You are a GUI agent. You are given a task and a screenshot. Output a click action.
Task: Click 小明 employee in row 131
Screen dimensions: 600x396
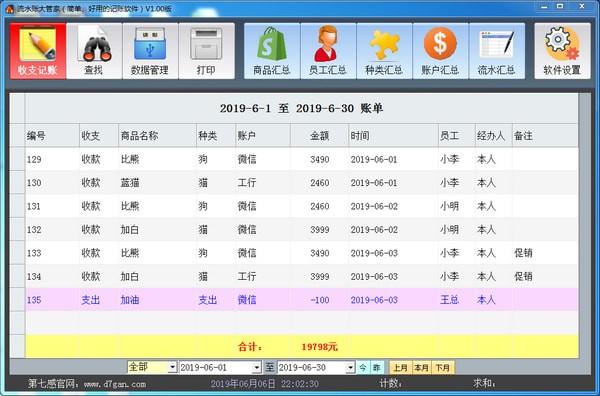click(449, 206)
